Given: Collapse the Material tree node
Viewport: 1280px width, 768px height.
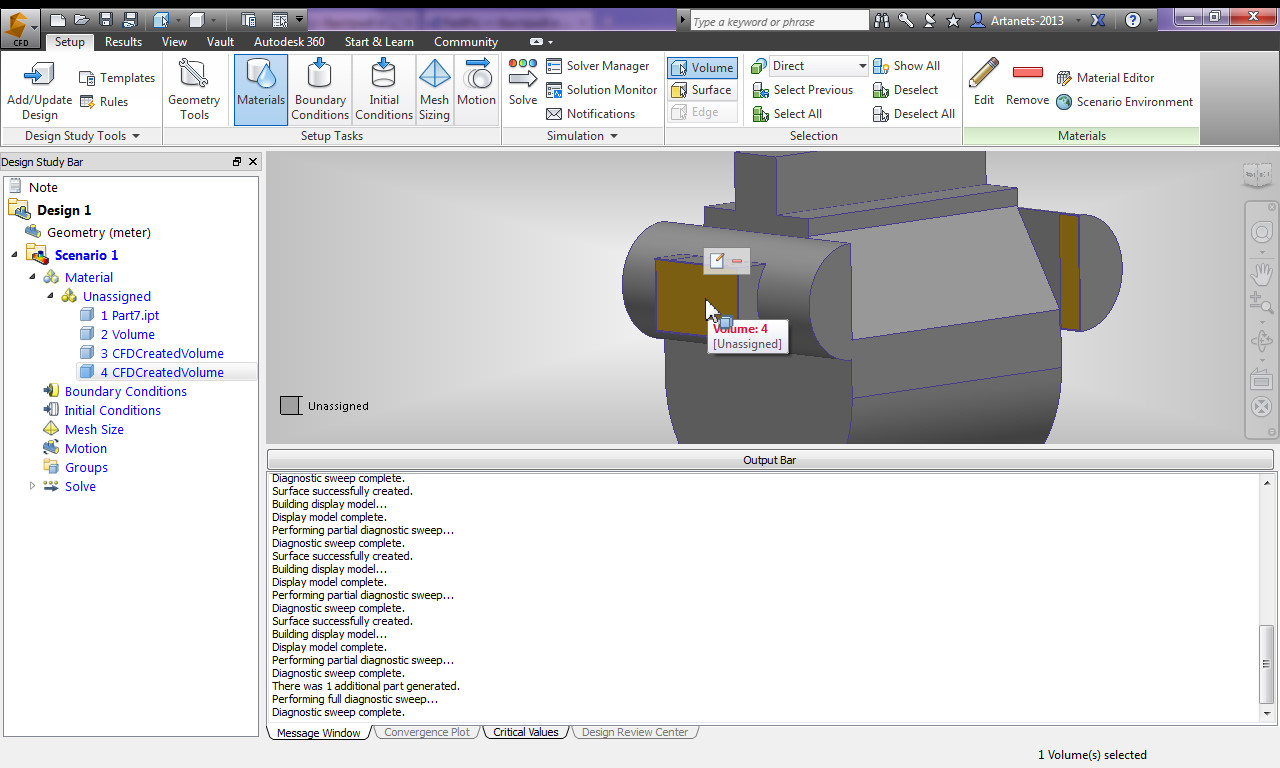Looking at the screenshot, I should [32, 277].
